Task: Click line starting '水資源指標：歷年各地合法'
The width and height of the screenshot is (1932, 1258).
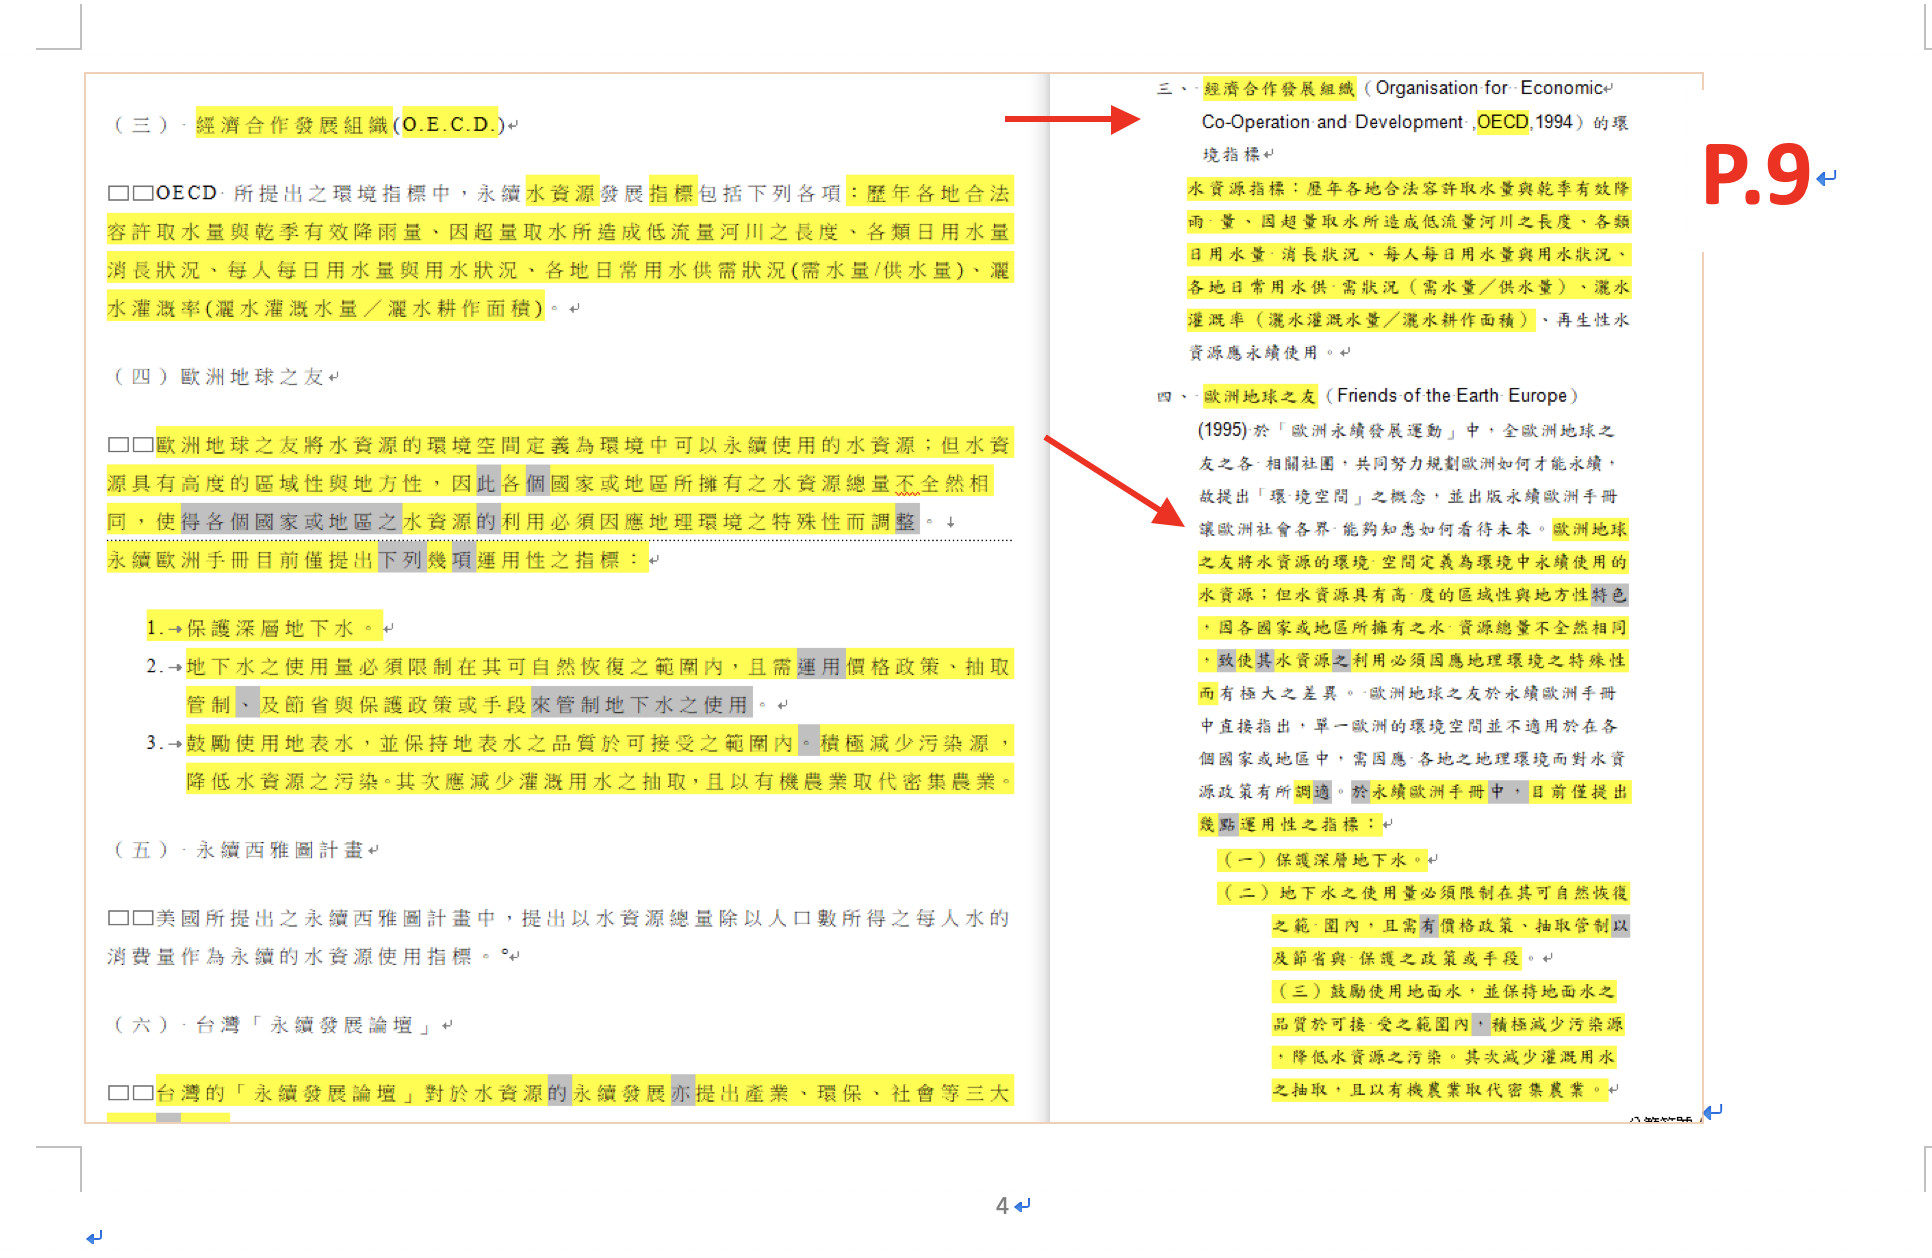Action: (x=1409, y=188)
